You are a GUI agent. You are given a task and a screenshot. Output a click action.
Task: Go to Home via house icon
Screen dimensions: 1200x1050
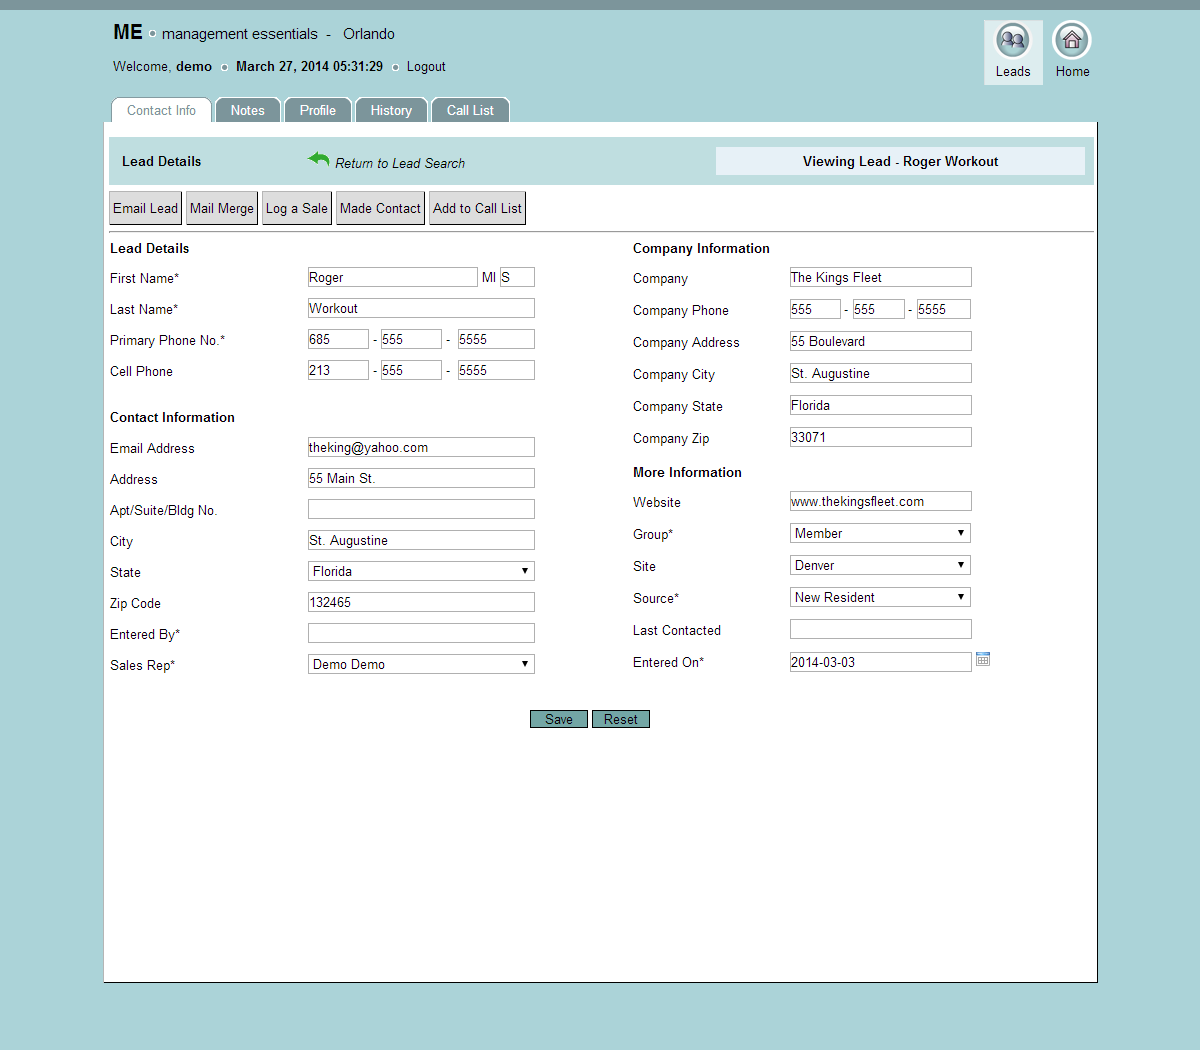[x=1072, y=41]
